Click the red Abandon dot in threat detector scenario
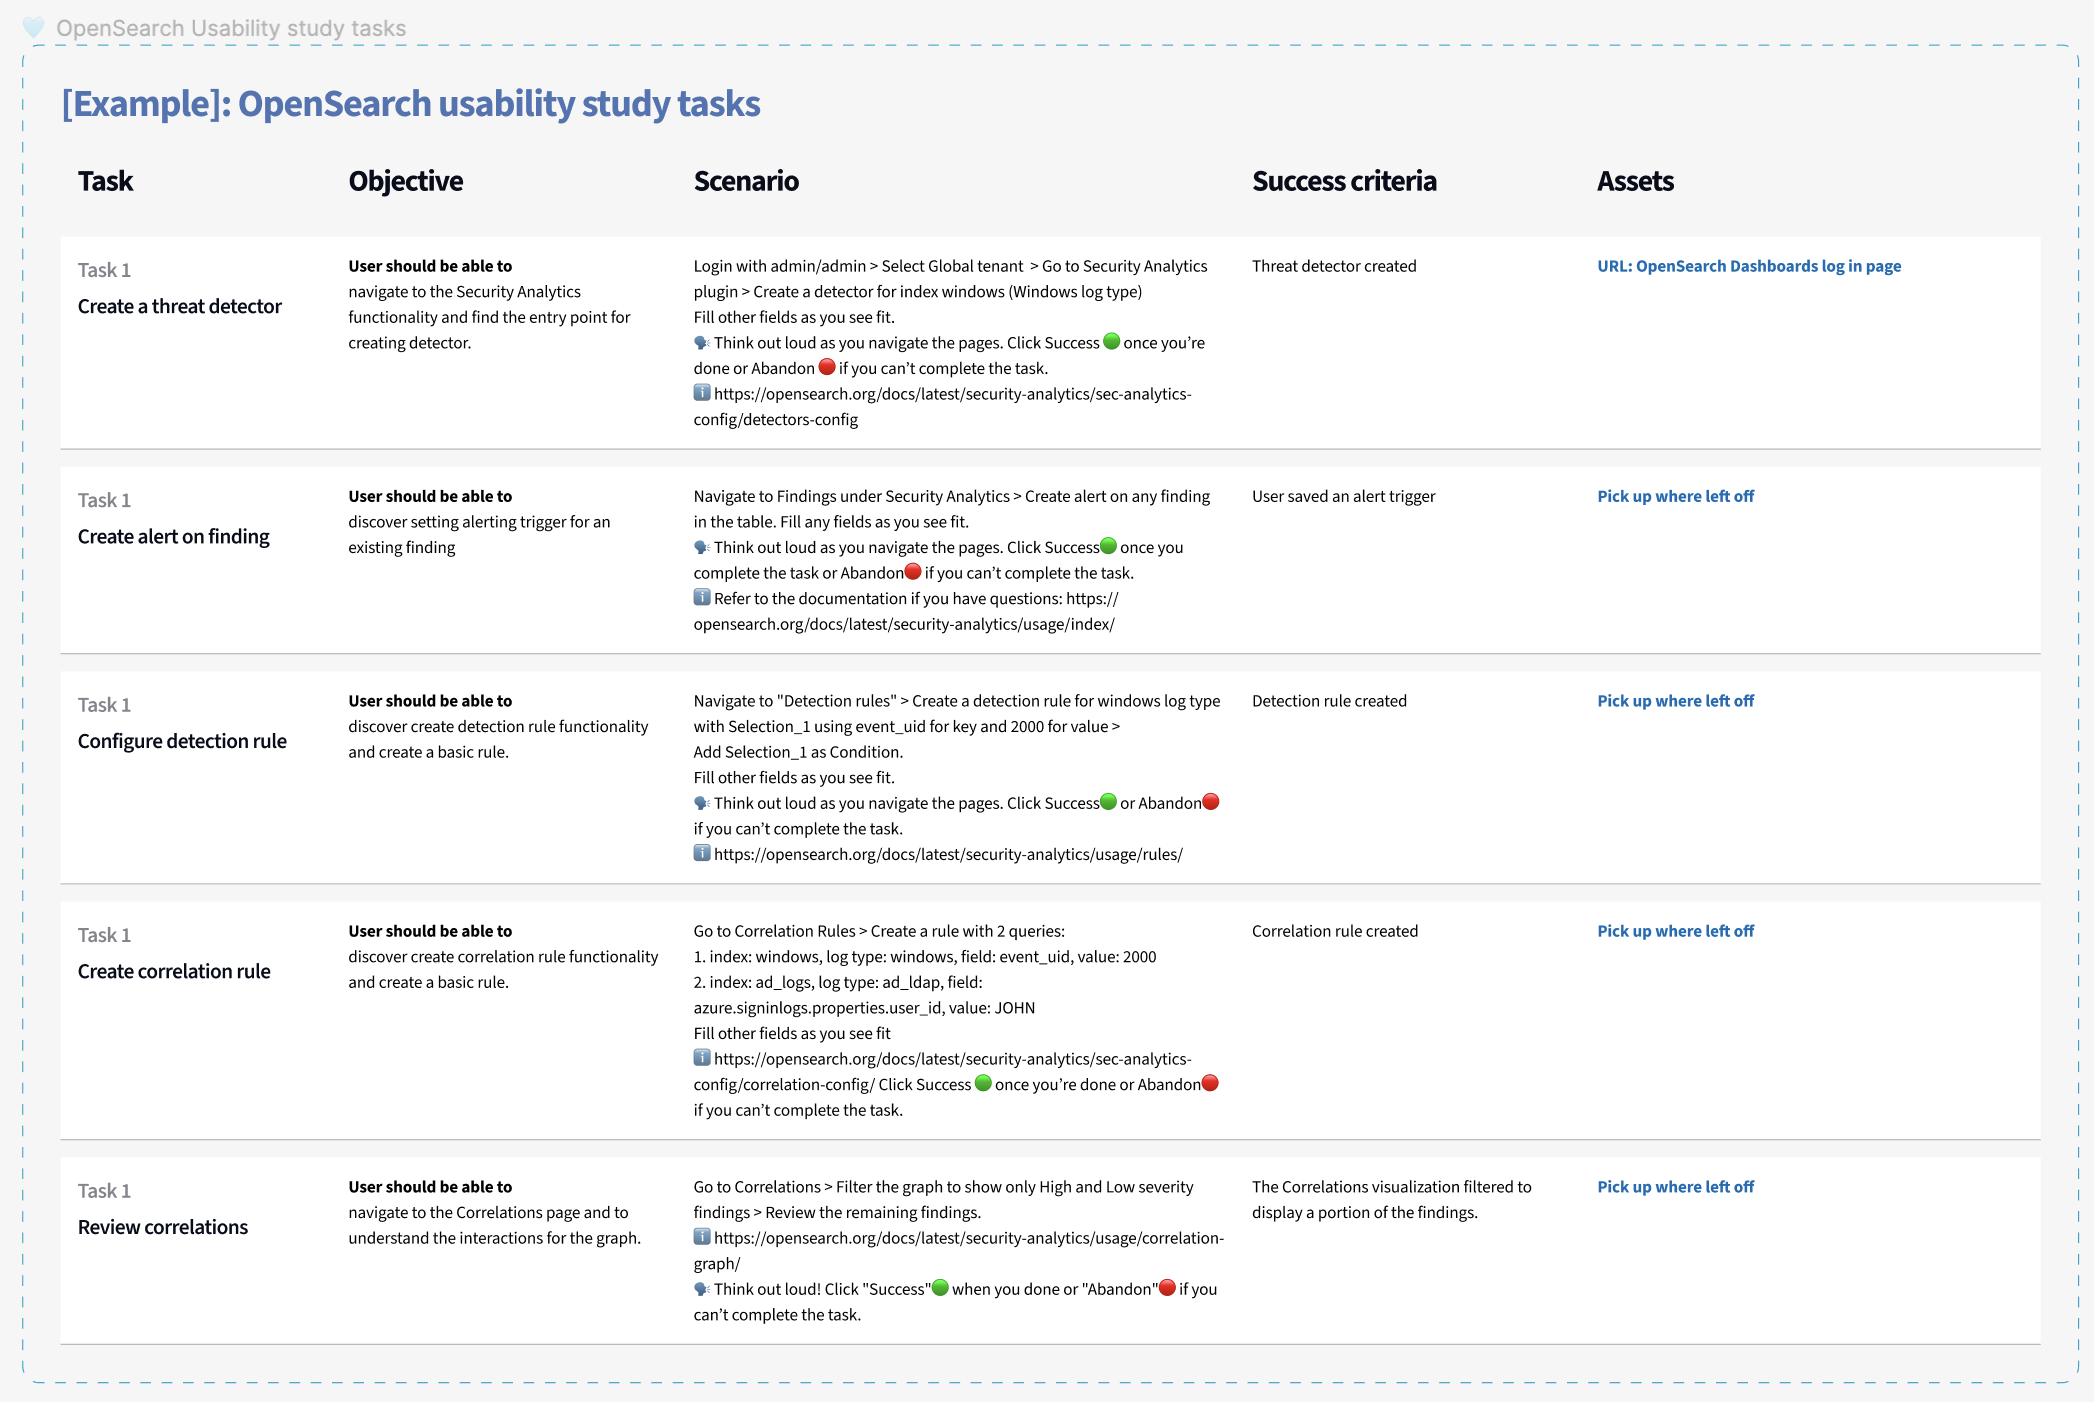Viewport: 2094px width, 1402px height. pyautogui.click(x=827, y=367)
